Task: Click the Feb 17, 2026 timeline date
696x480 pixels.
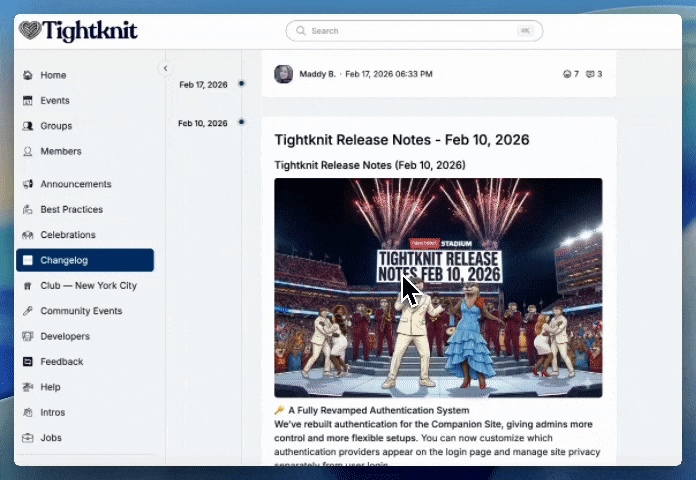Action: point(203,84)
